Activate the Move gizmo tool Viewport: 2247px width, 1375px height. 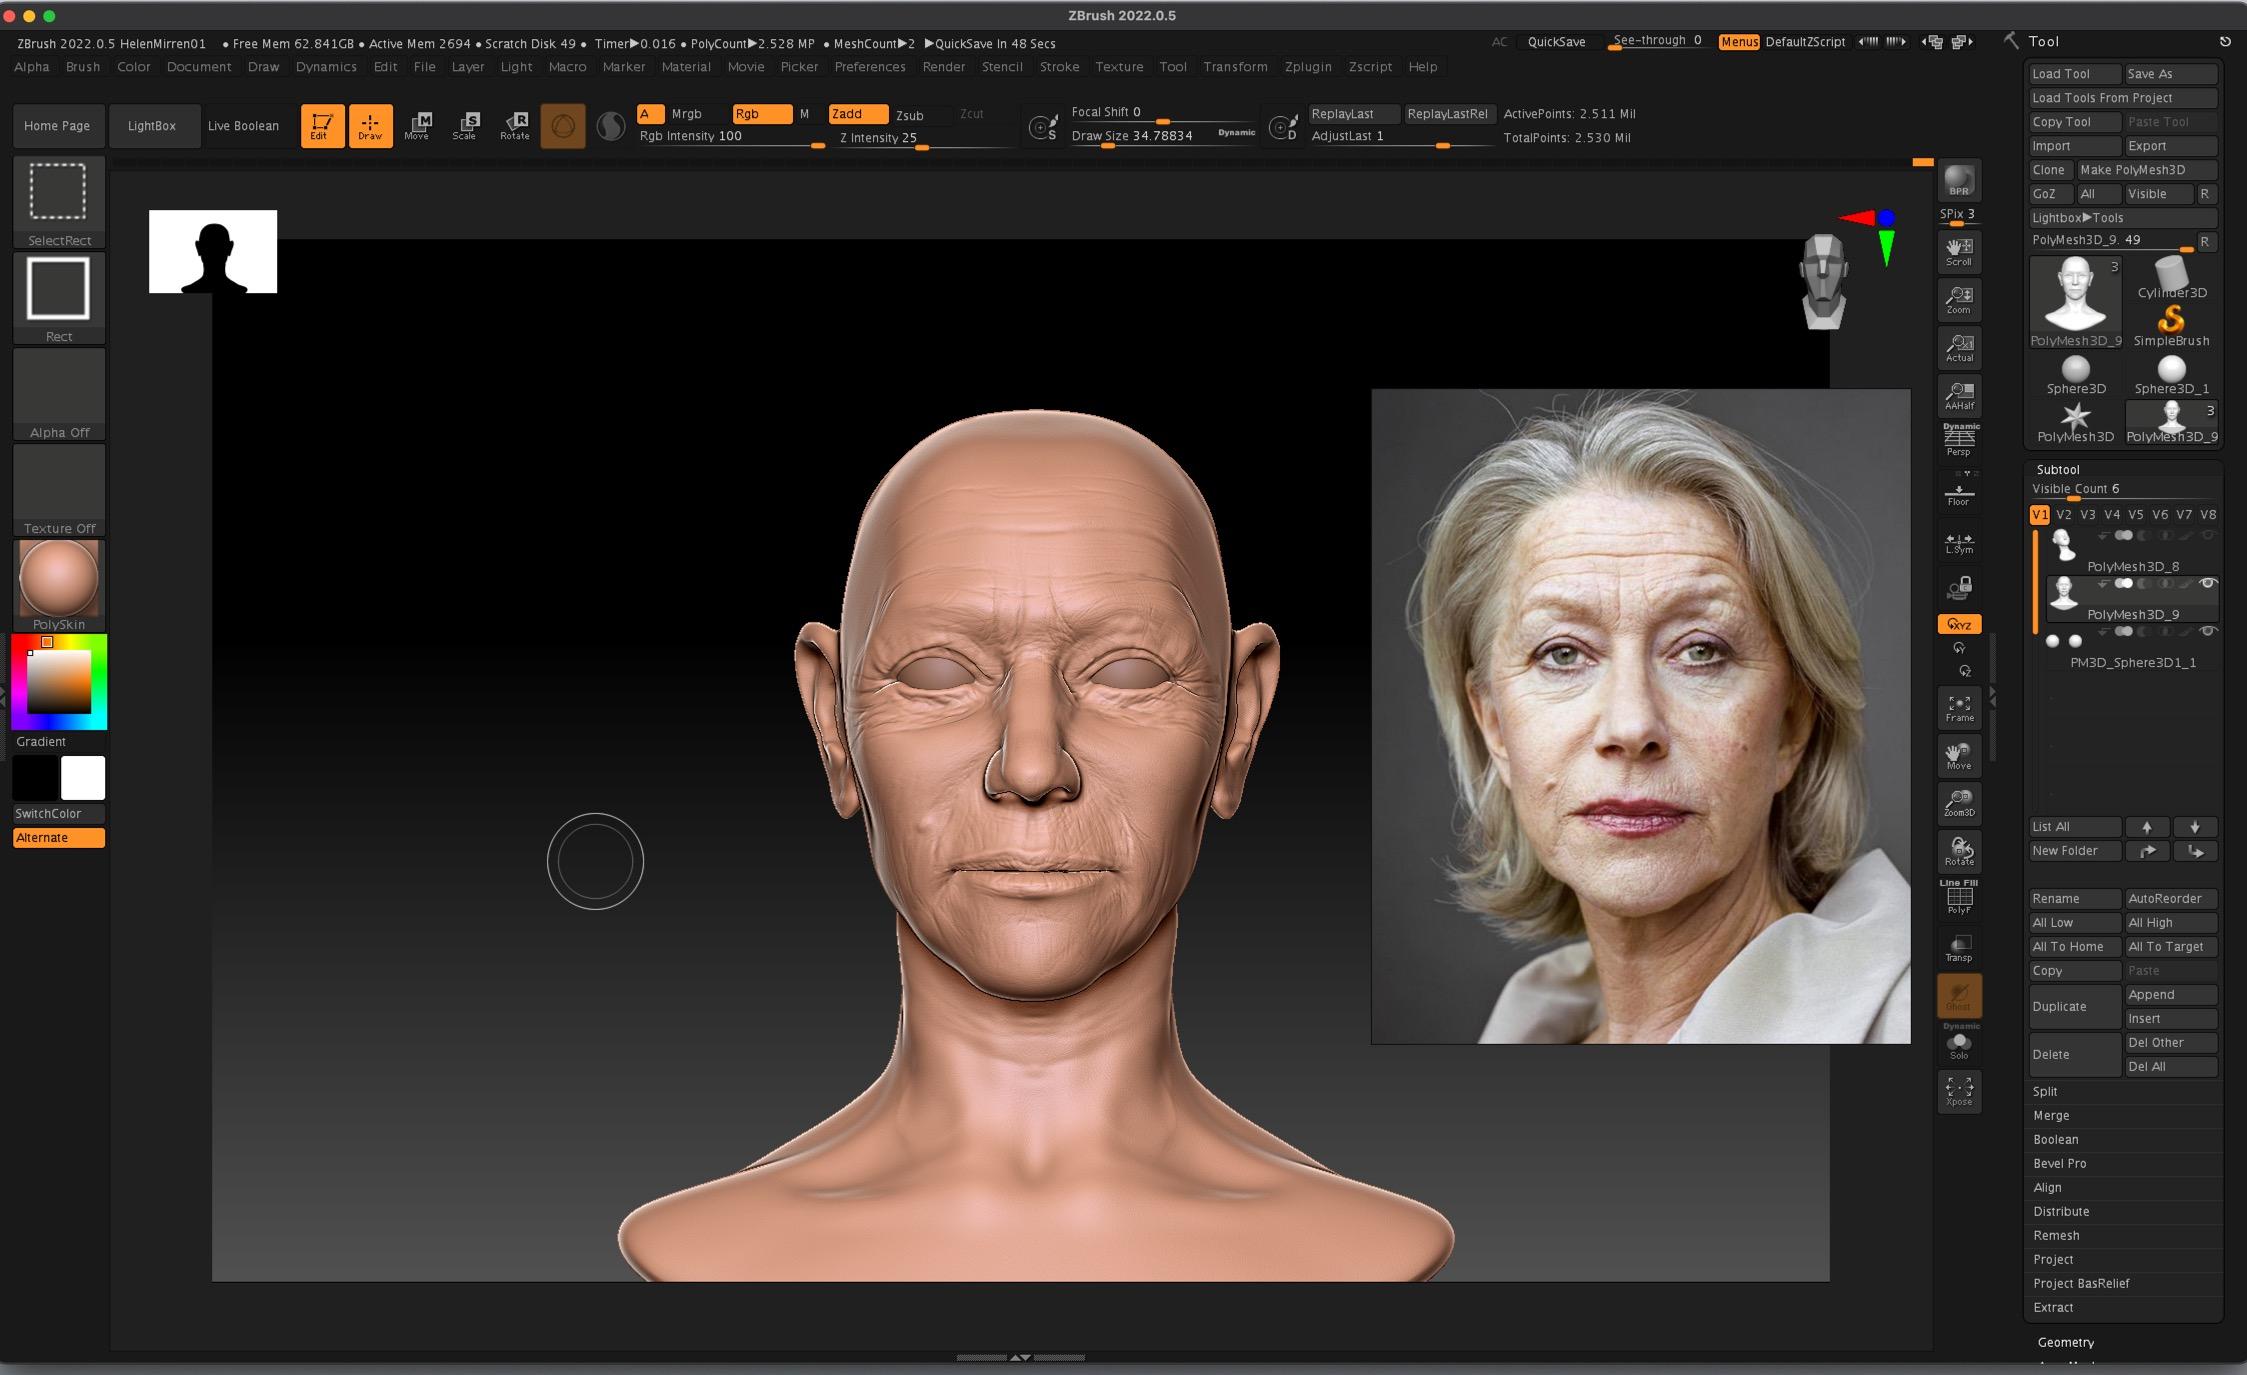[x=417, y=125]
